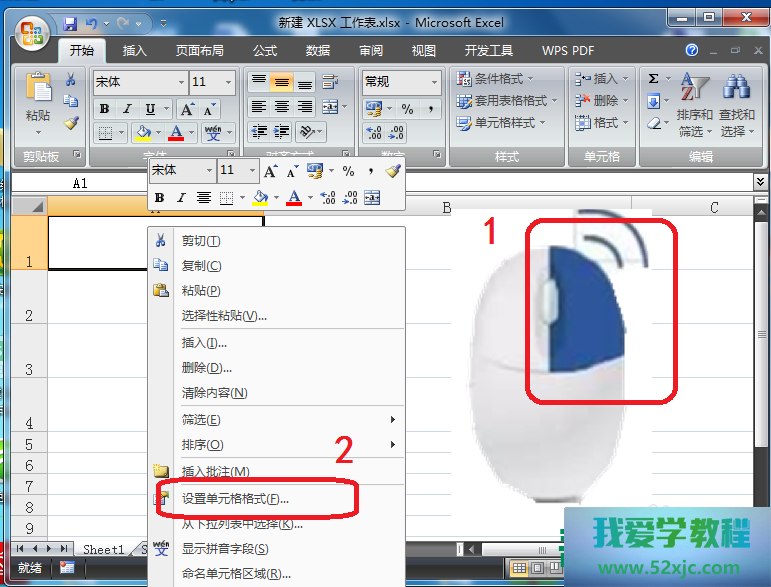Click the Save icon in quick access toolbar
Image resolution: width=771 pixels, height=587 pixels.
pos(70,23)
